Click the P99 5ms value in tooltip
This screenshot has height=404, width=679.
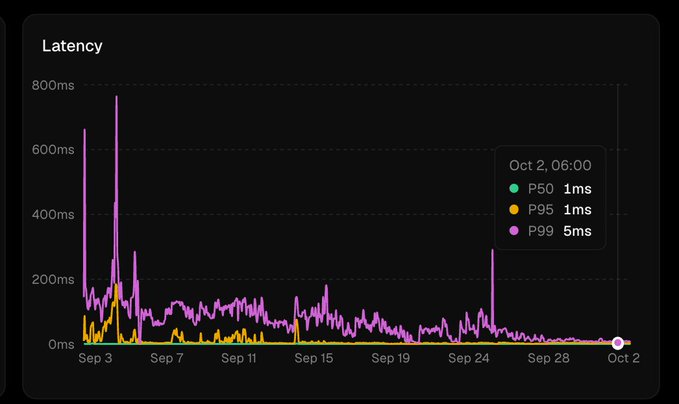[577, 231]
